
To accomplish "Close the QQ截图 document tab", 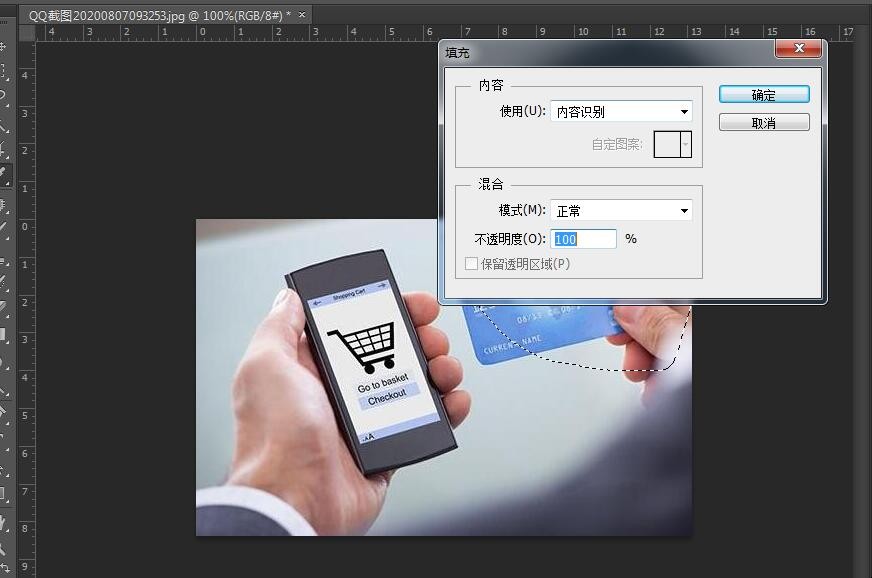I will coord(302,15).
